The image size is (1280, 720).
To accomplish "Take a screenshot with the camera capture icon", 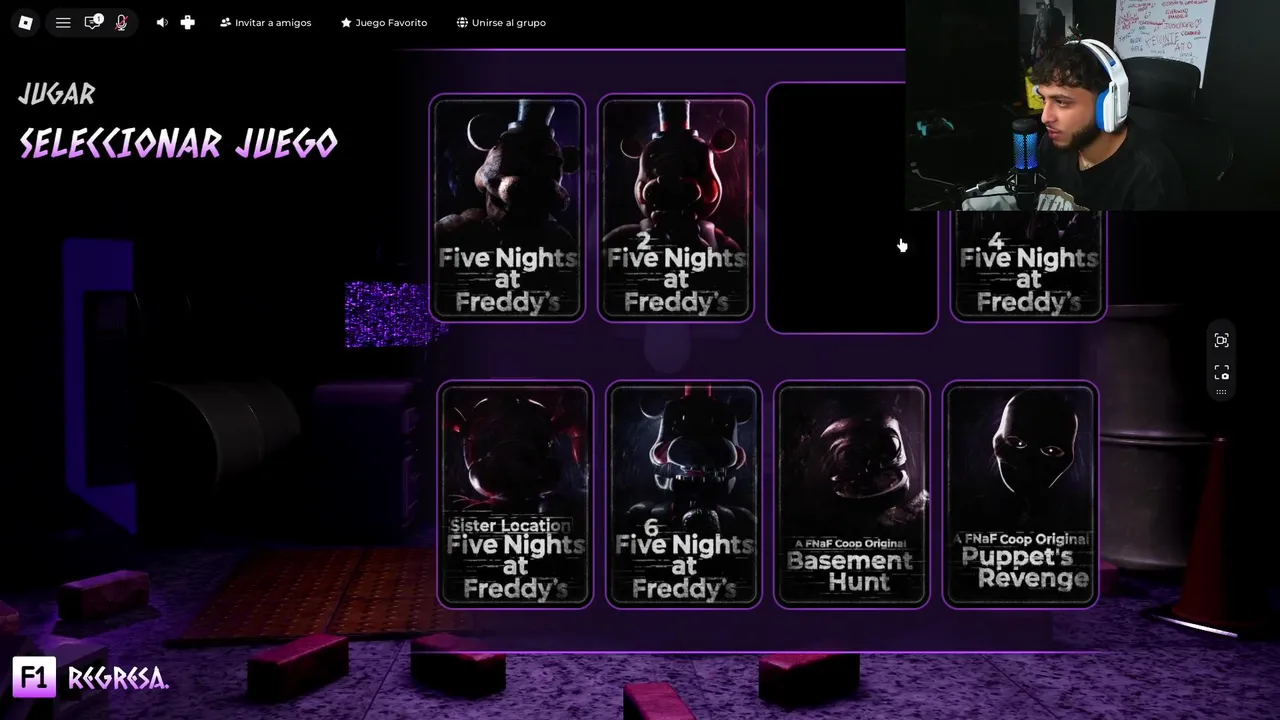I will click(1221, 372).
